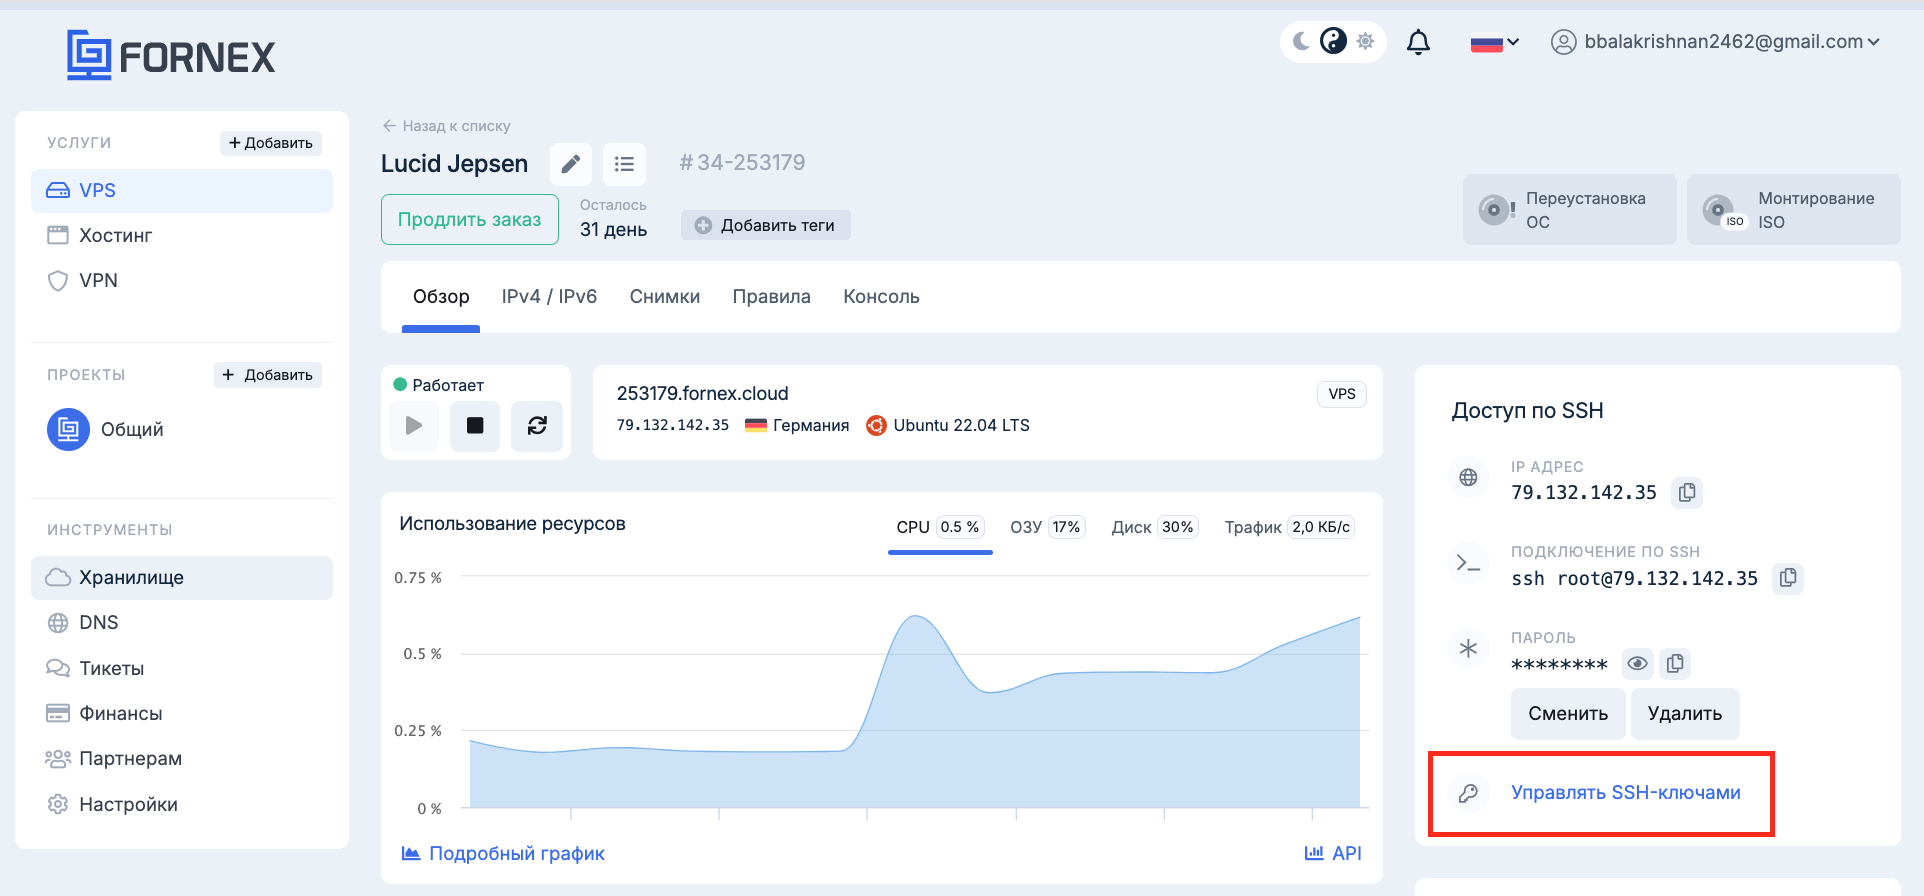Copy the password
The image size is (1924, 896).
[x=1675, y=663]
